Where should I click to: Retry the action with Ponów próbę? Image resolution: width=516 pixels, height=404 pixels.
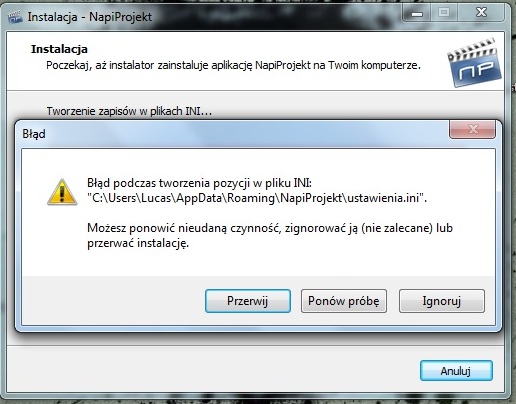pos(344,301)
